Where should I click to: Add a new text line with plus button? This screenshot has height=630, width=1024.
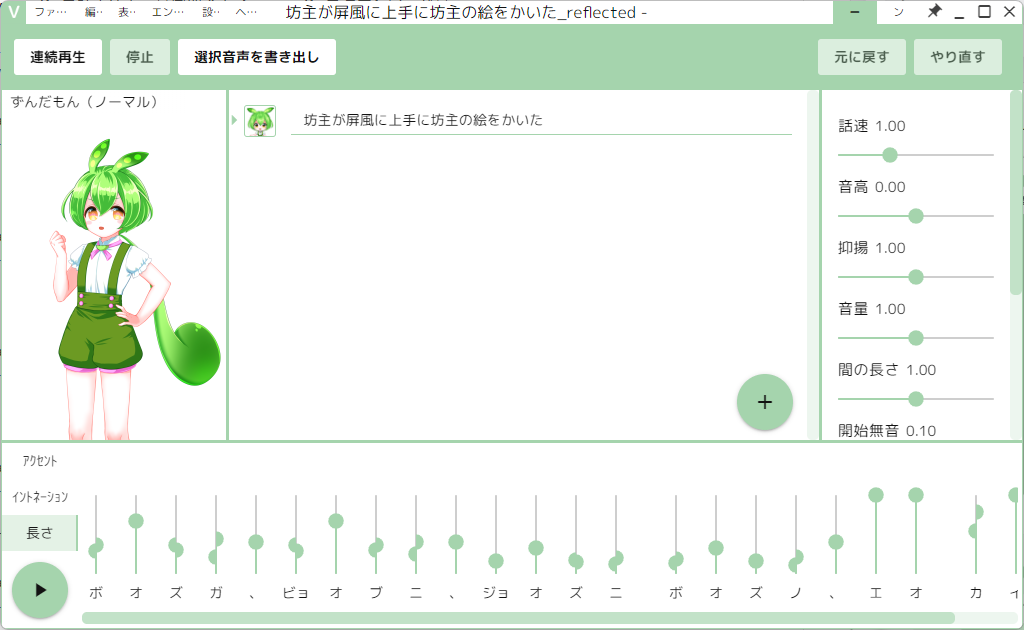click(765, 402)
